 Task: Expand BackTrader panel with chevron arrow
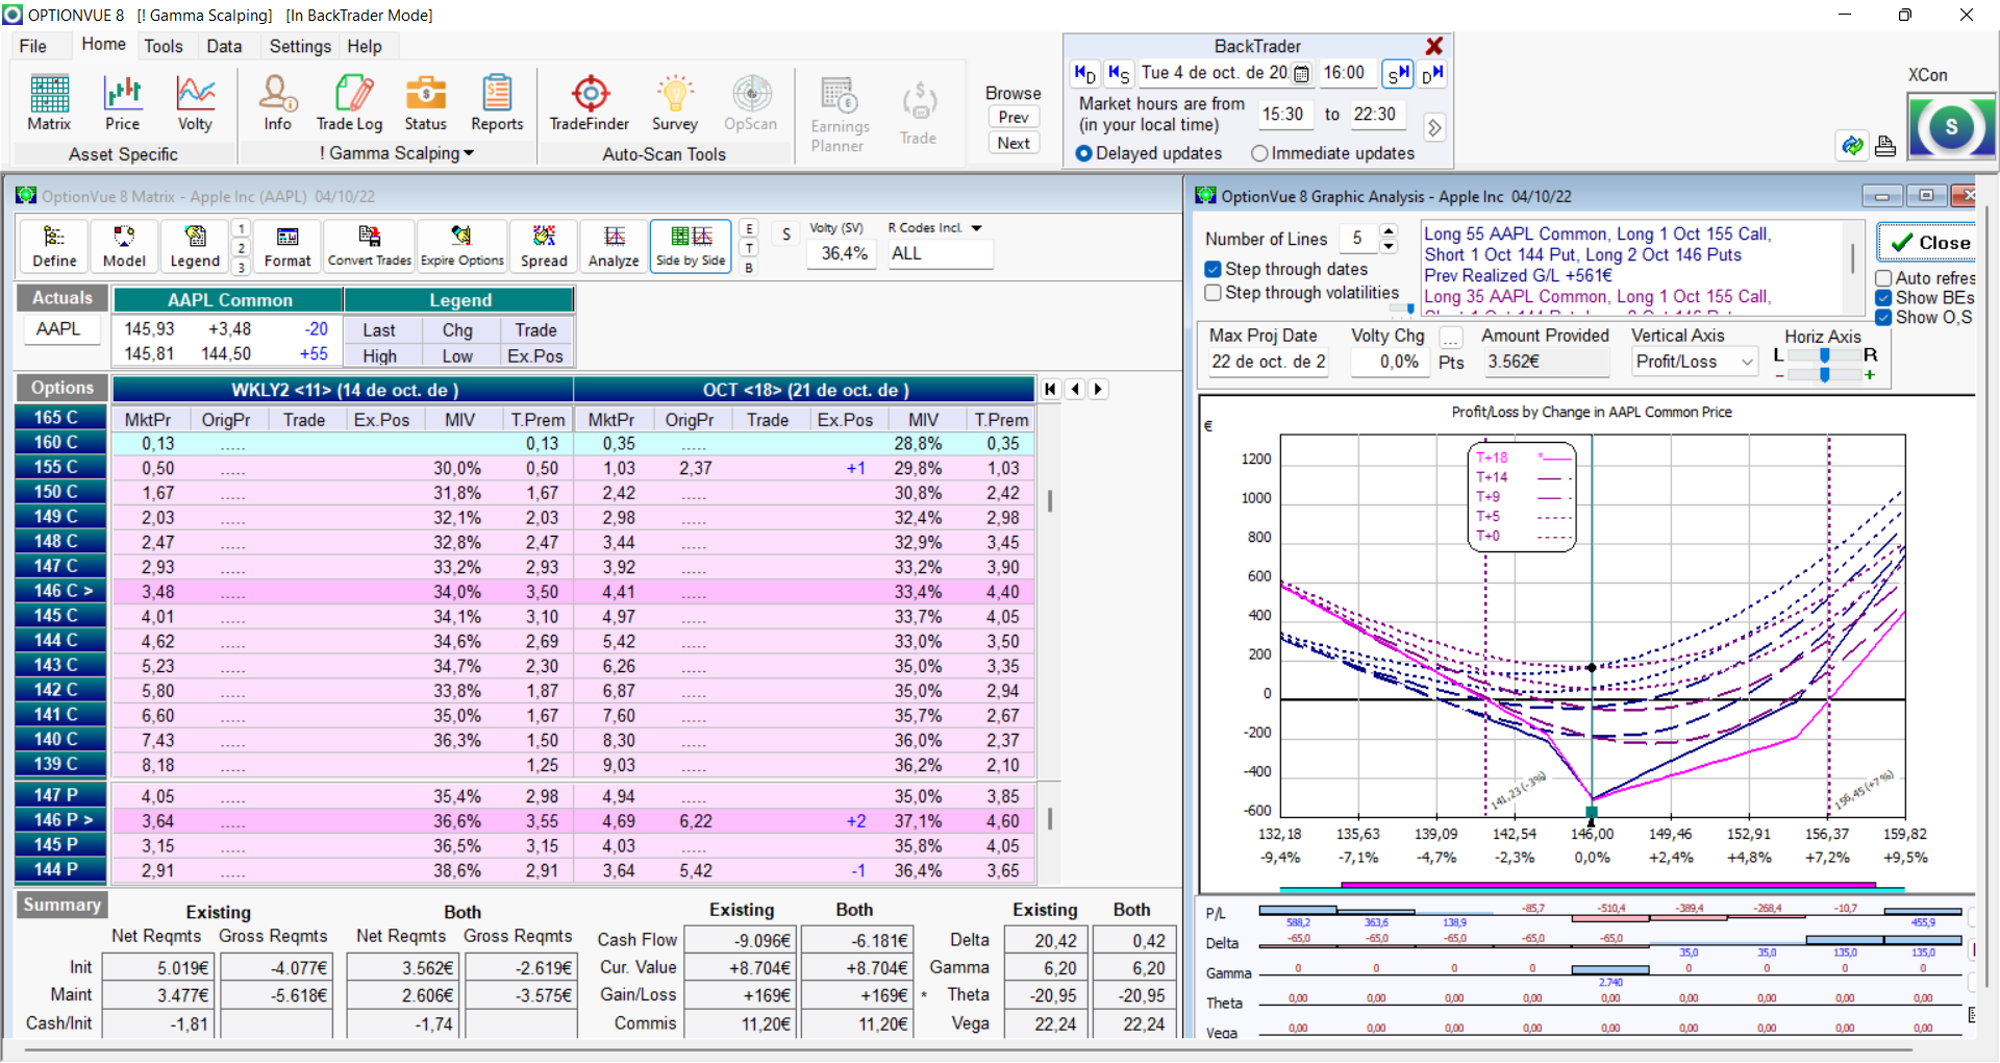[x=1434, y=128]
